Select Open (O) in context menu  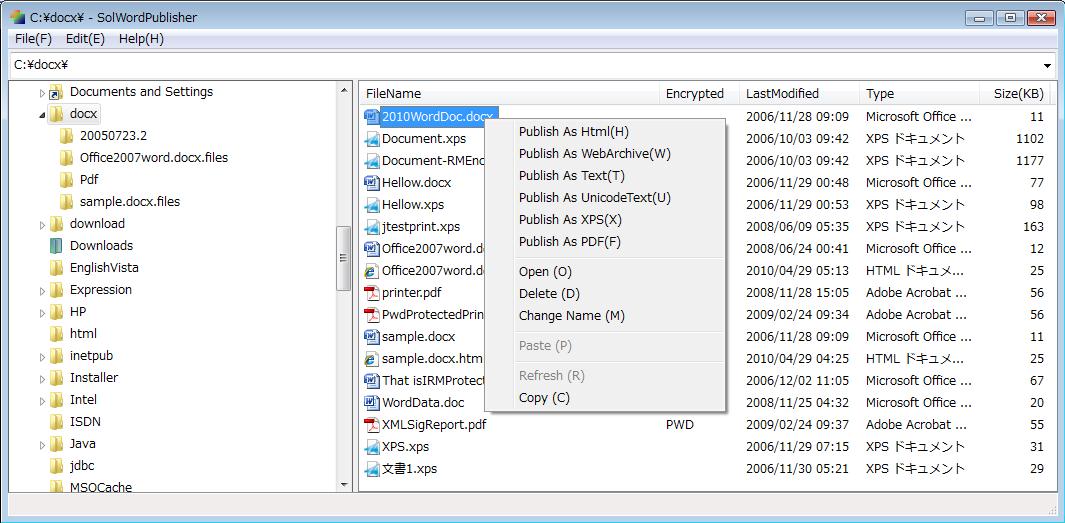605,272
